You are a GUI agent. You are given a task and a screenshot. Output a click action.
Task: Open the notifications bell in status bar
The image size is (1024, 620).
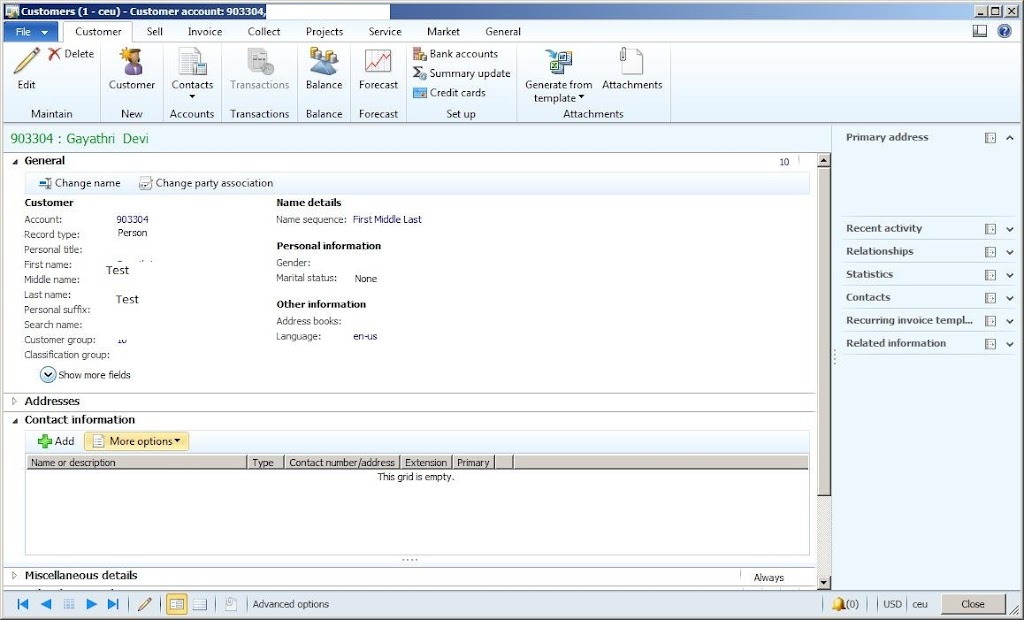pos(839,604)
